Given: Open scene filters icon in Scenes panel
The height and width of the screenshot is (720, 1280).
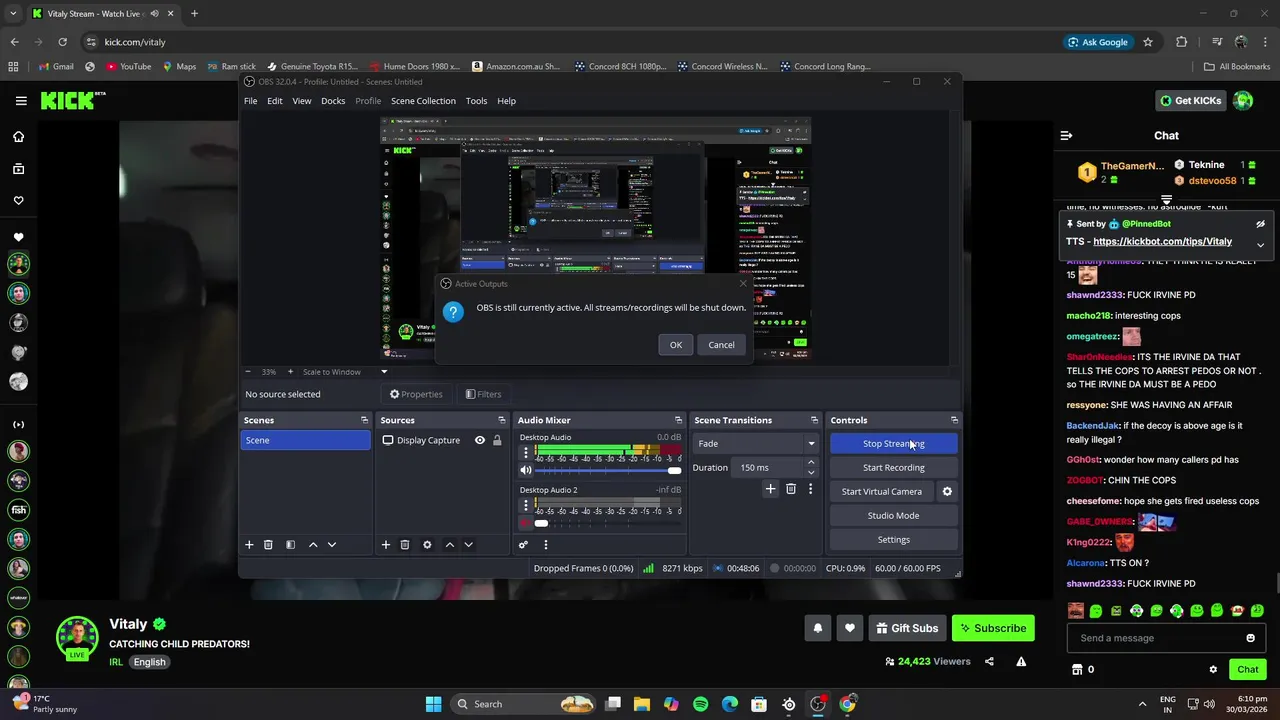Looking at the screenshot, I should tap(290, 545).
